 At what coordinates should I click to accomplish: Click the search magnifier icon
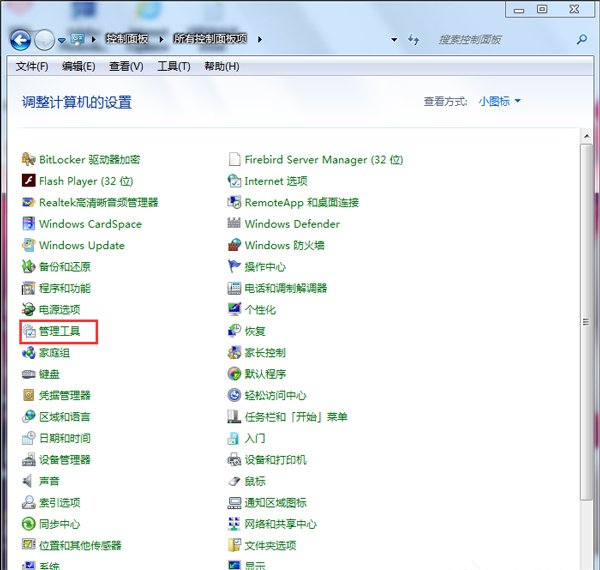point(582,39)
